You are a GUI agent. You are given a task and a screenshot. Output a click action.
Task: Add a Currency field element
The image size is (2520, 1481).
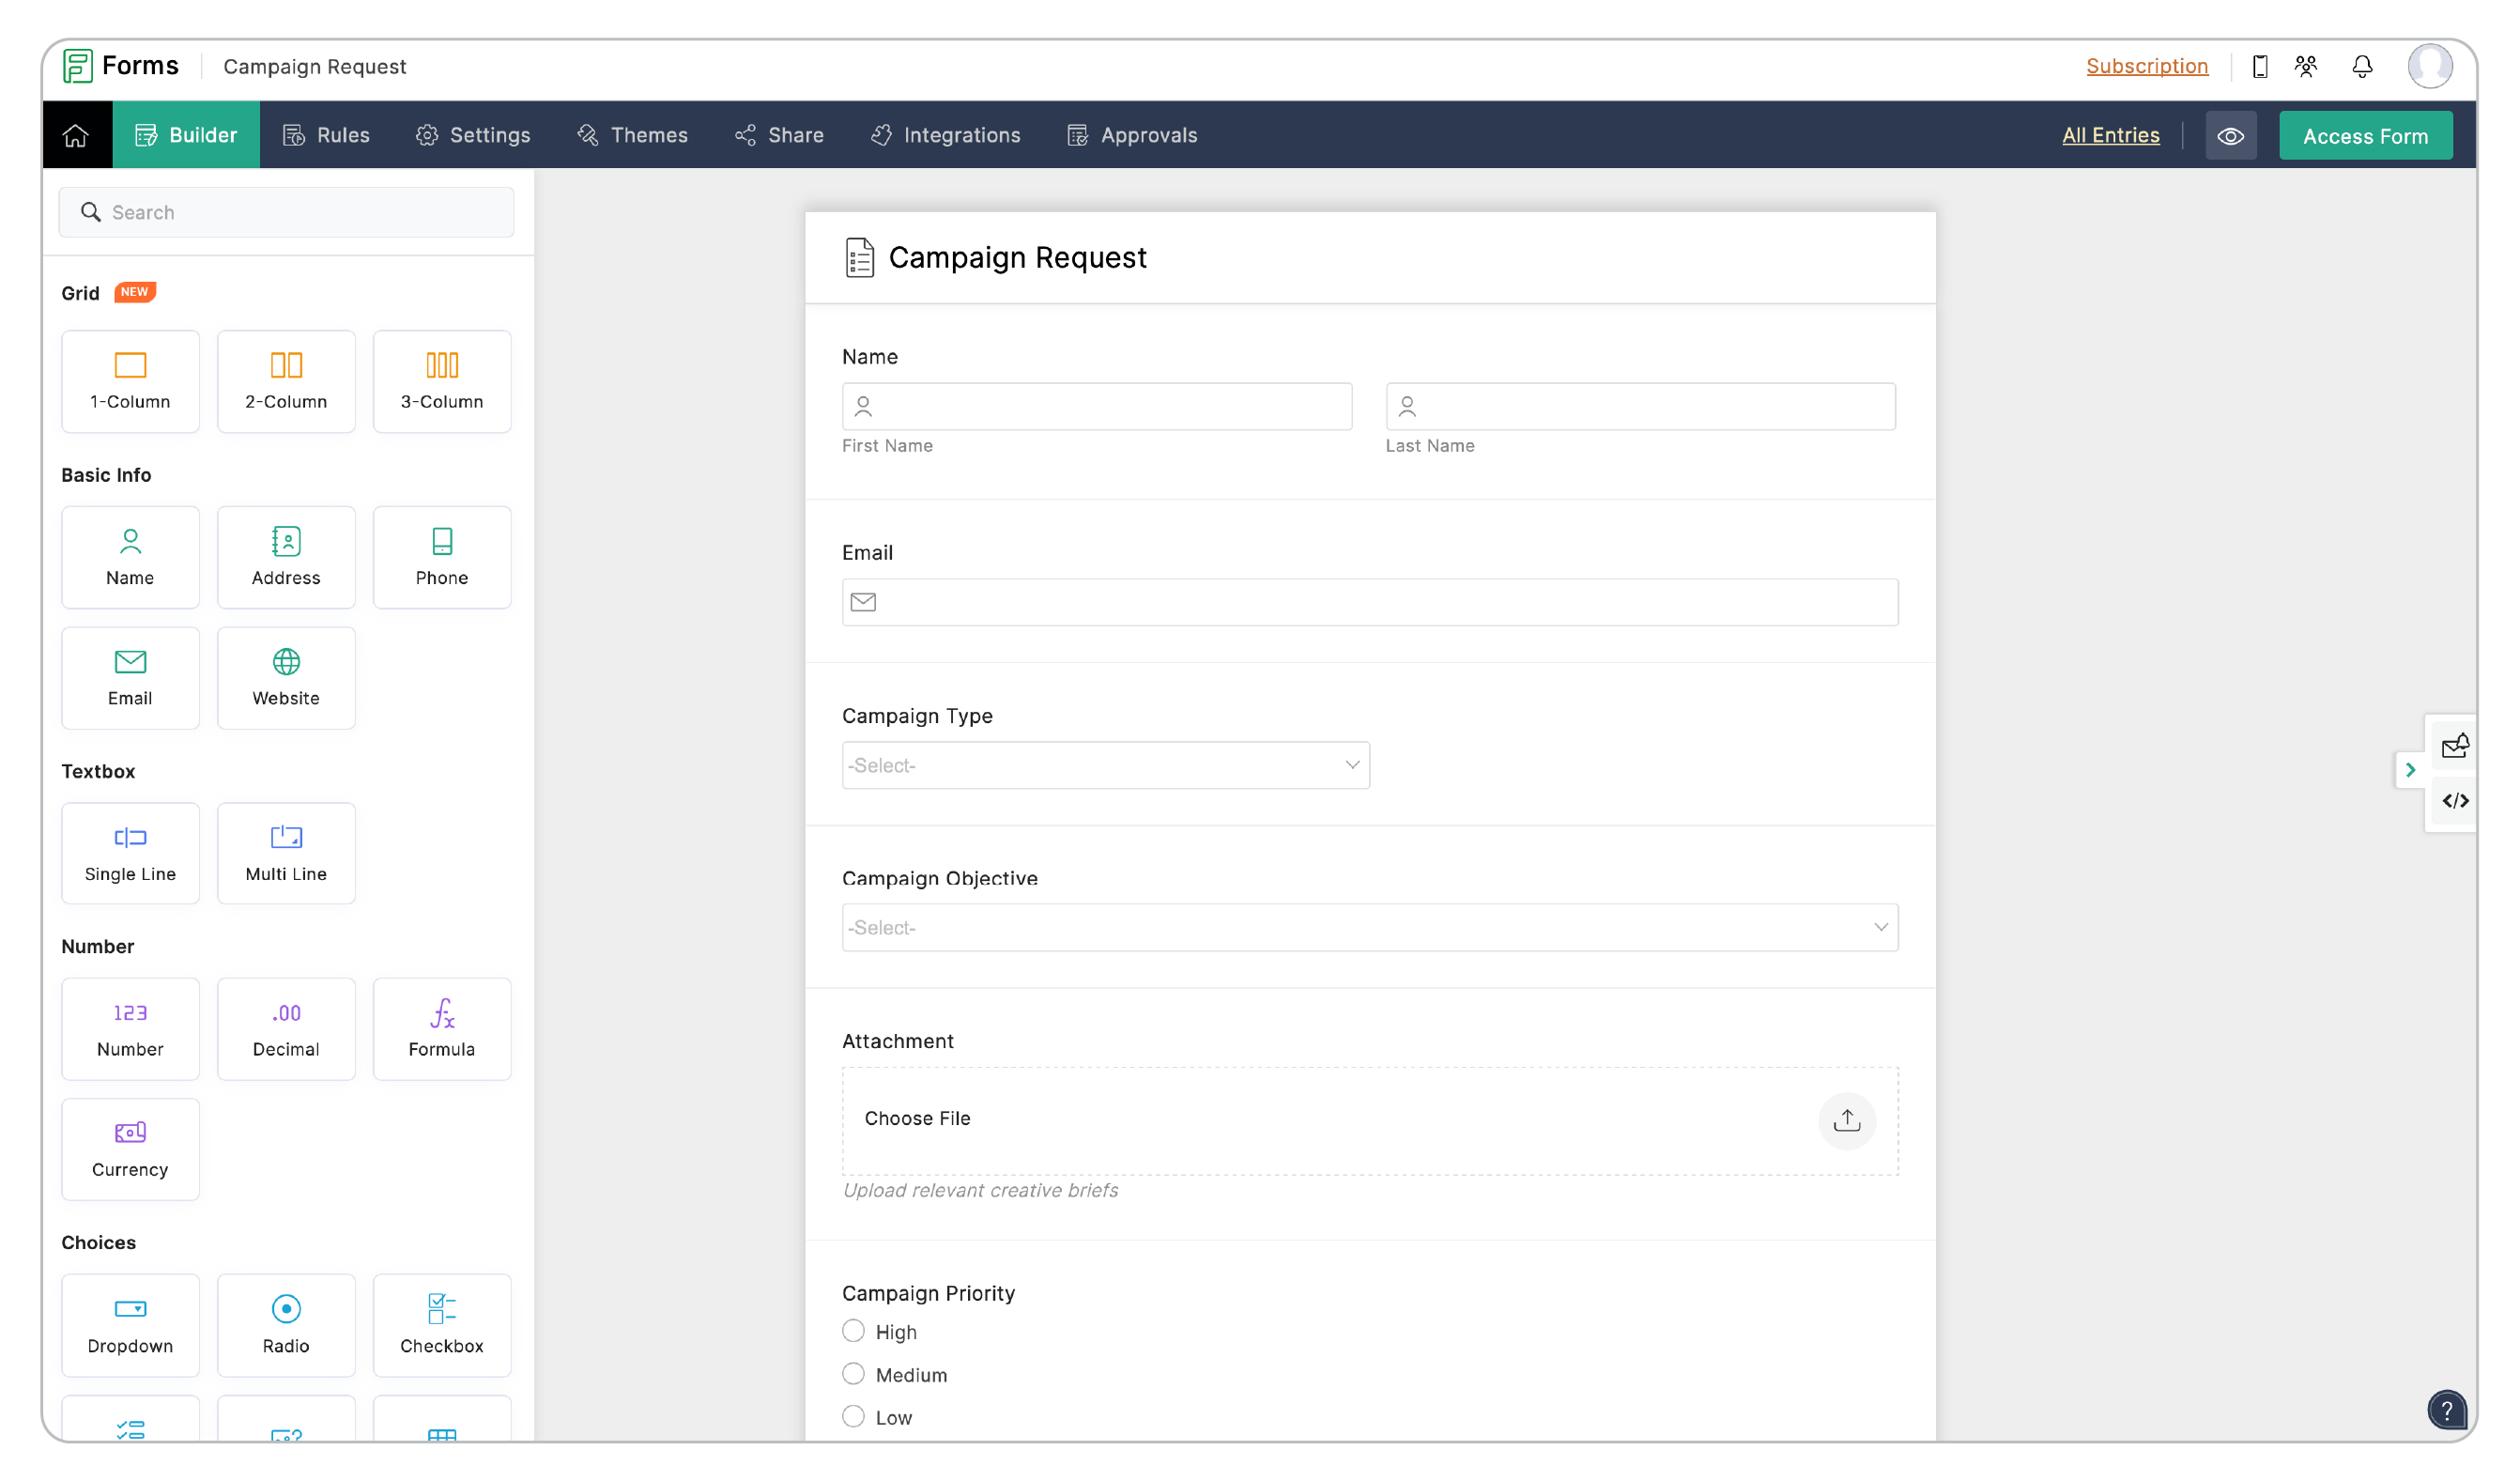click(x=130, y=1148)
